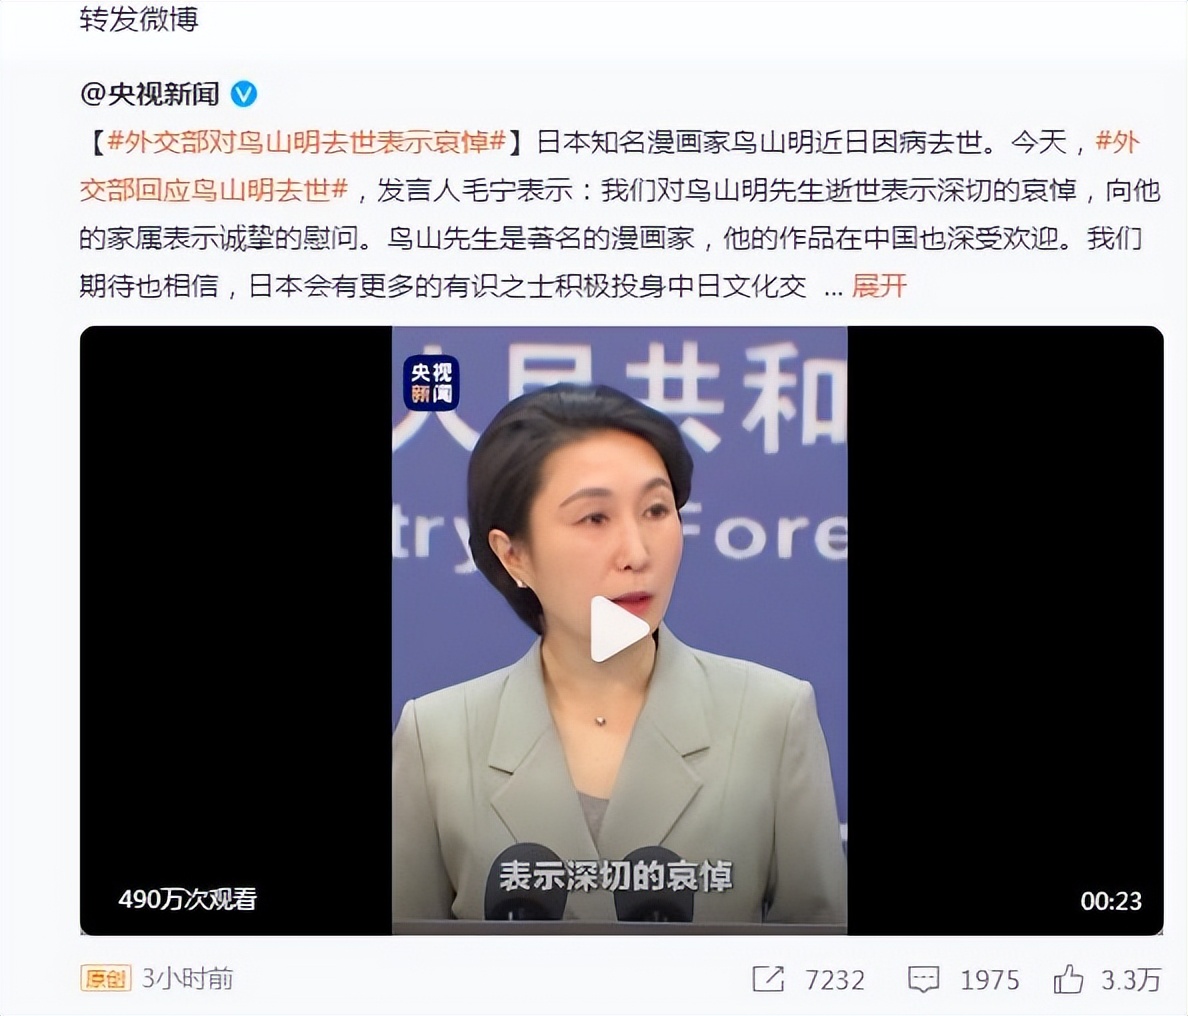Click the 转发微博 repost text
The width and height of the screenshot is (1188, 1016).
(139, 19)
